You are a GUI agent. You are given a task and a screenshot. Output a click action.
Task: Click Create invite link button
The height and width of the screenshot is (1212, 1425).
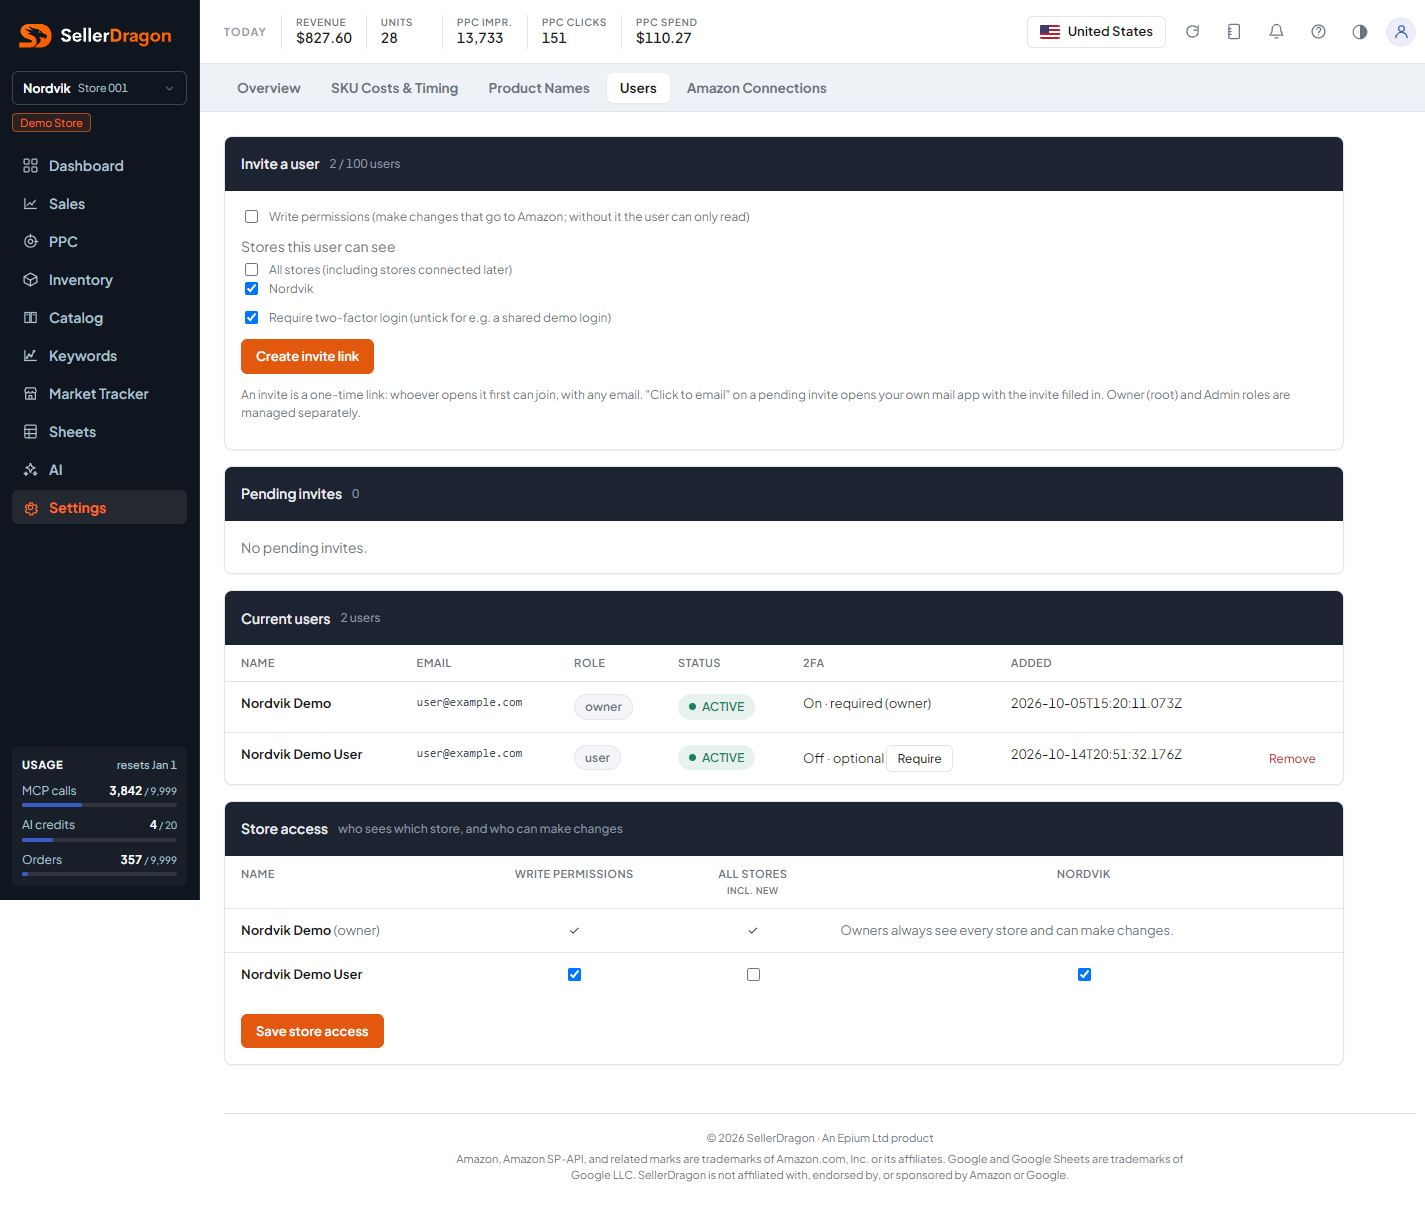pyautogui.click(x=307, y=357)
